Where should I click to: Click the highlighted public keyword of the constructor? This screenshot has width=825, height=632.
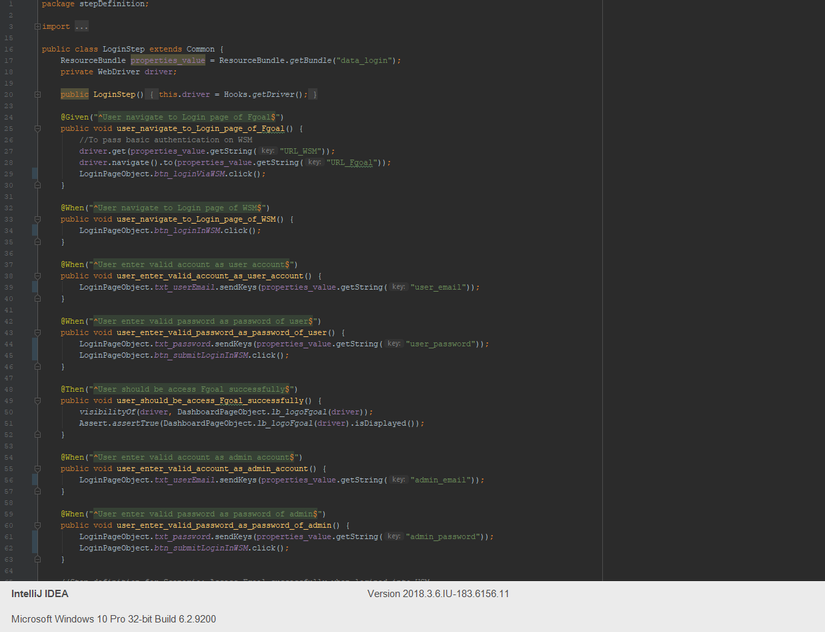74,95
